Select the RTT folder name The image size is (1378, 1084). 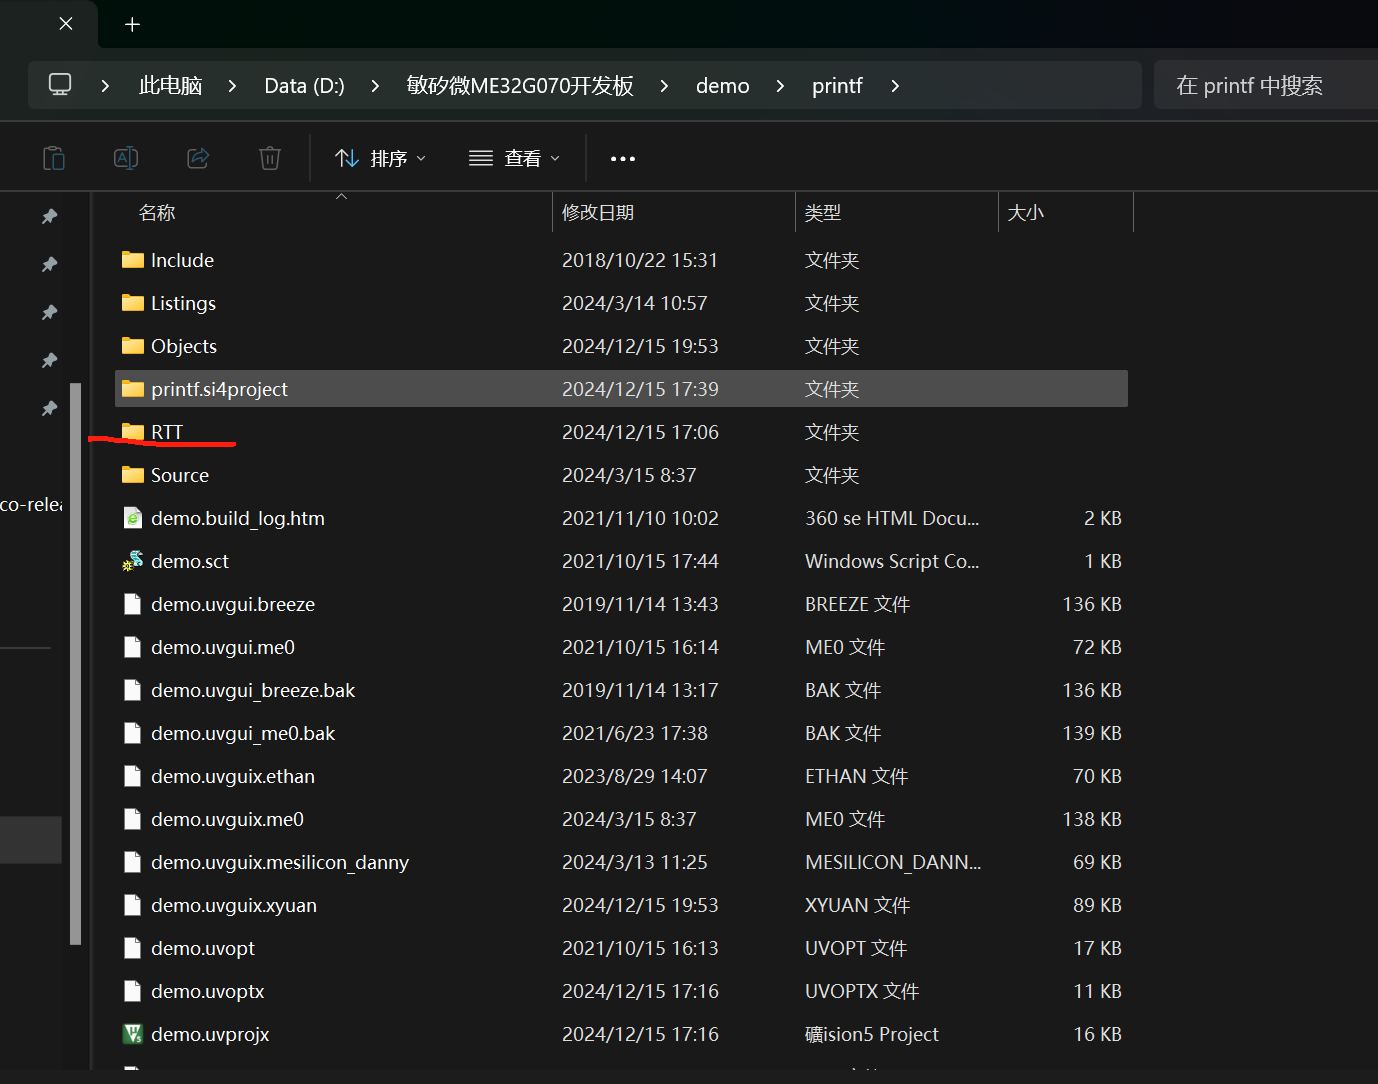(x=167, y=432)
